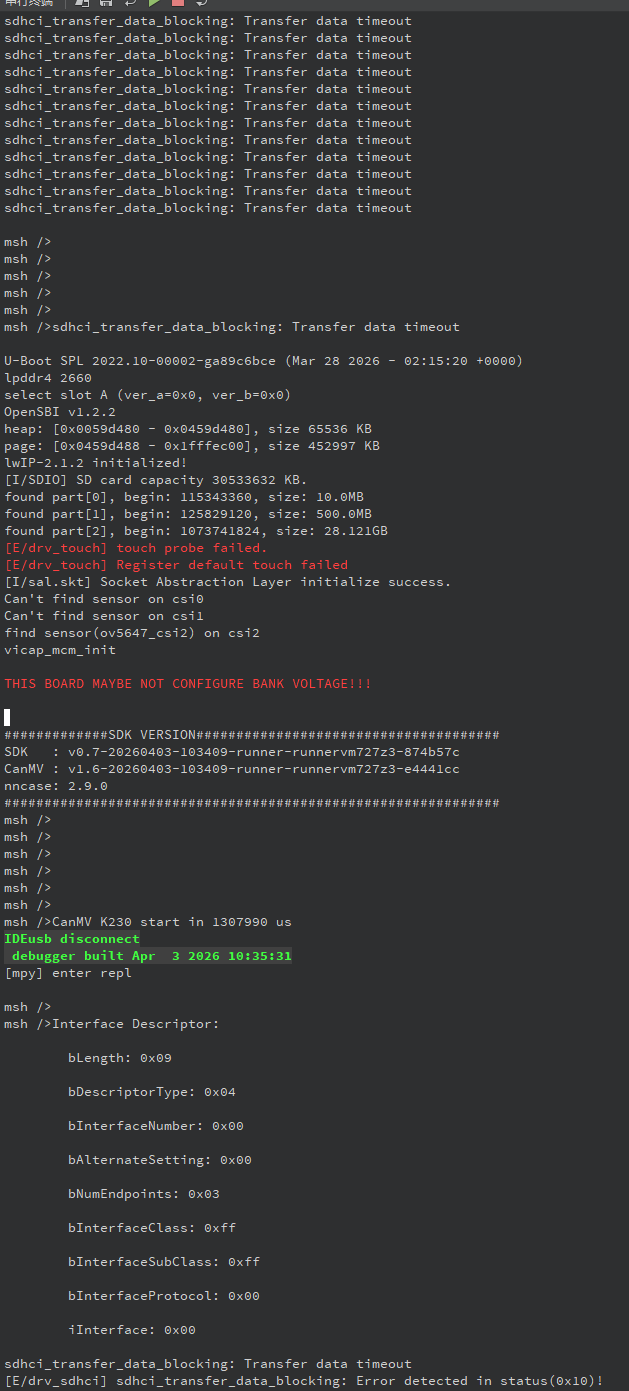This screenshot has width=629, height=1391.
Task: Select the 串行终端 serial terminal tab
Action: 29,3
